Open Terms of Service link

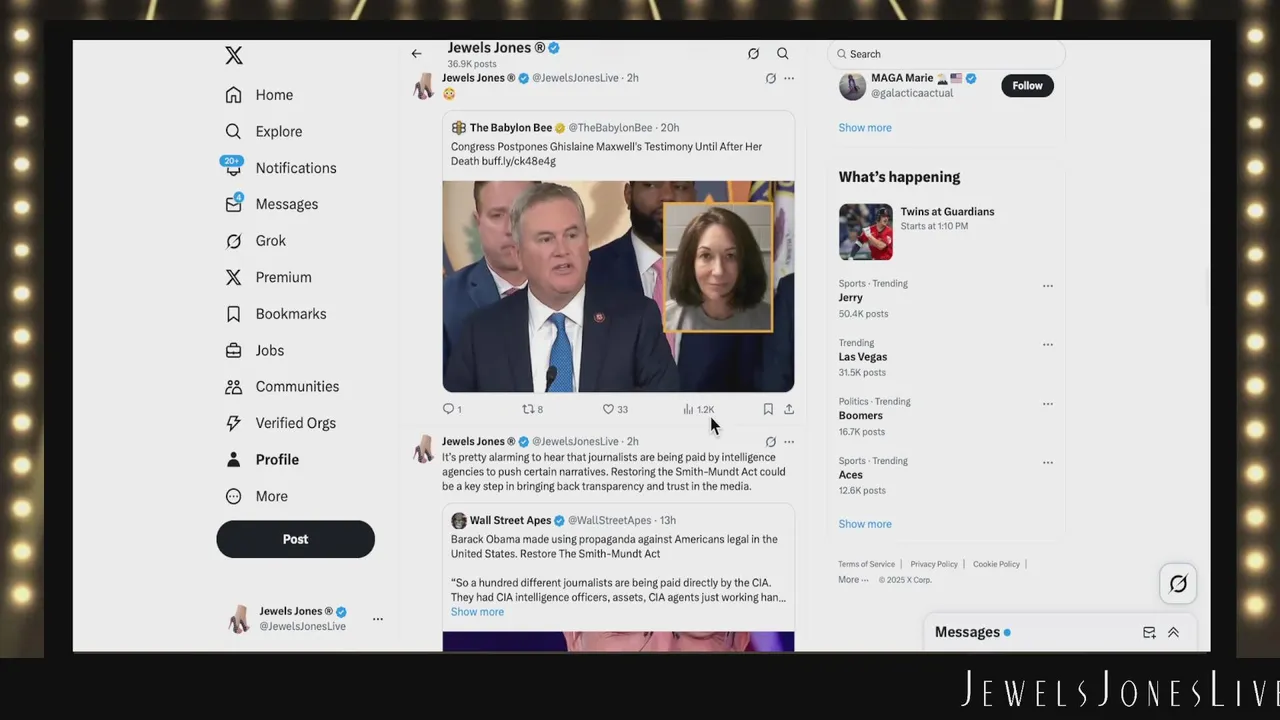[x=866, y=564]
